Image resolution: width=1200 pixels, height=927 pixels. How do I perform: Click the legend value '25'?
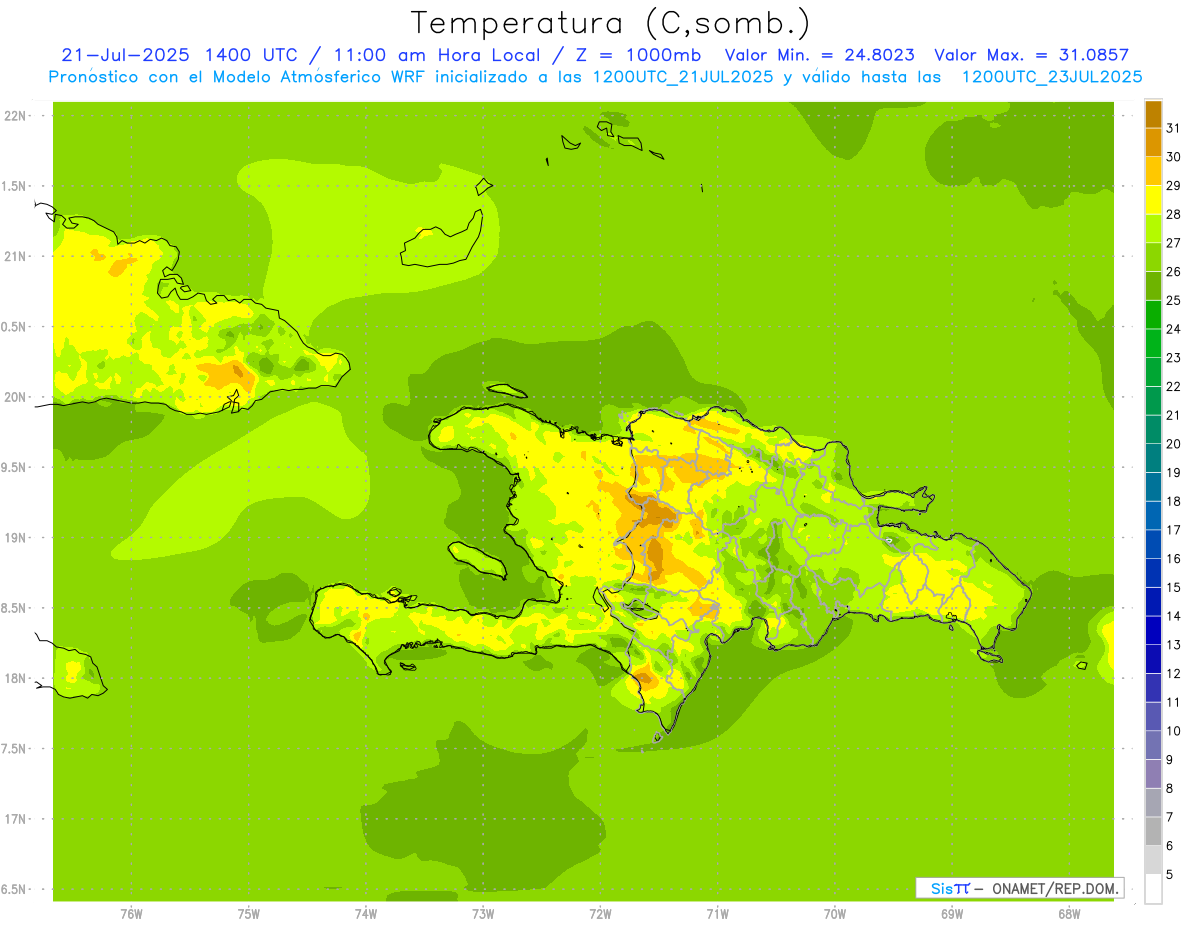pos(1174,300)
